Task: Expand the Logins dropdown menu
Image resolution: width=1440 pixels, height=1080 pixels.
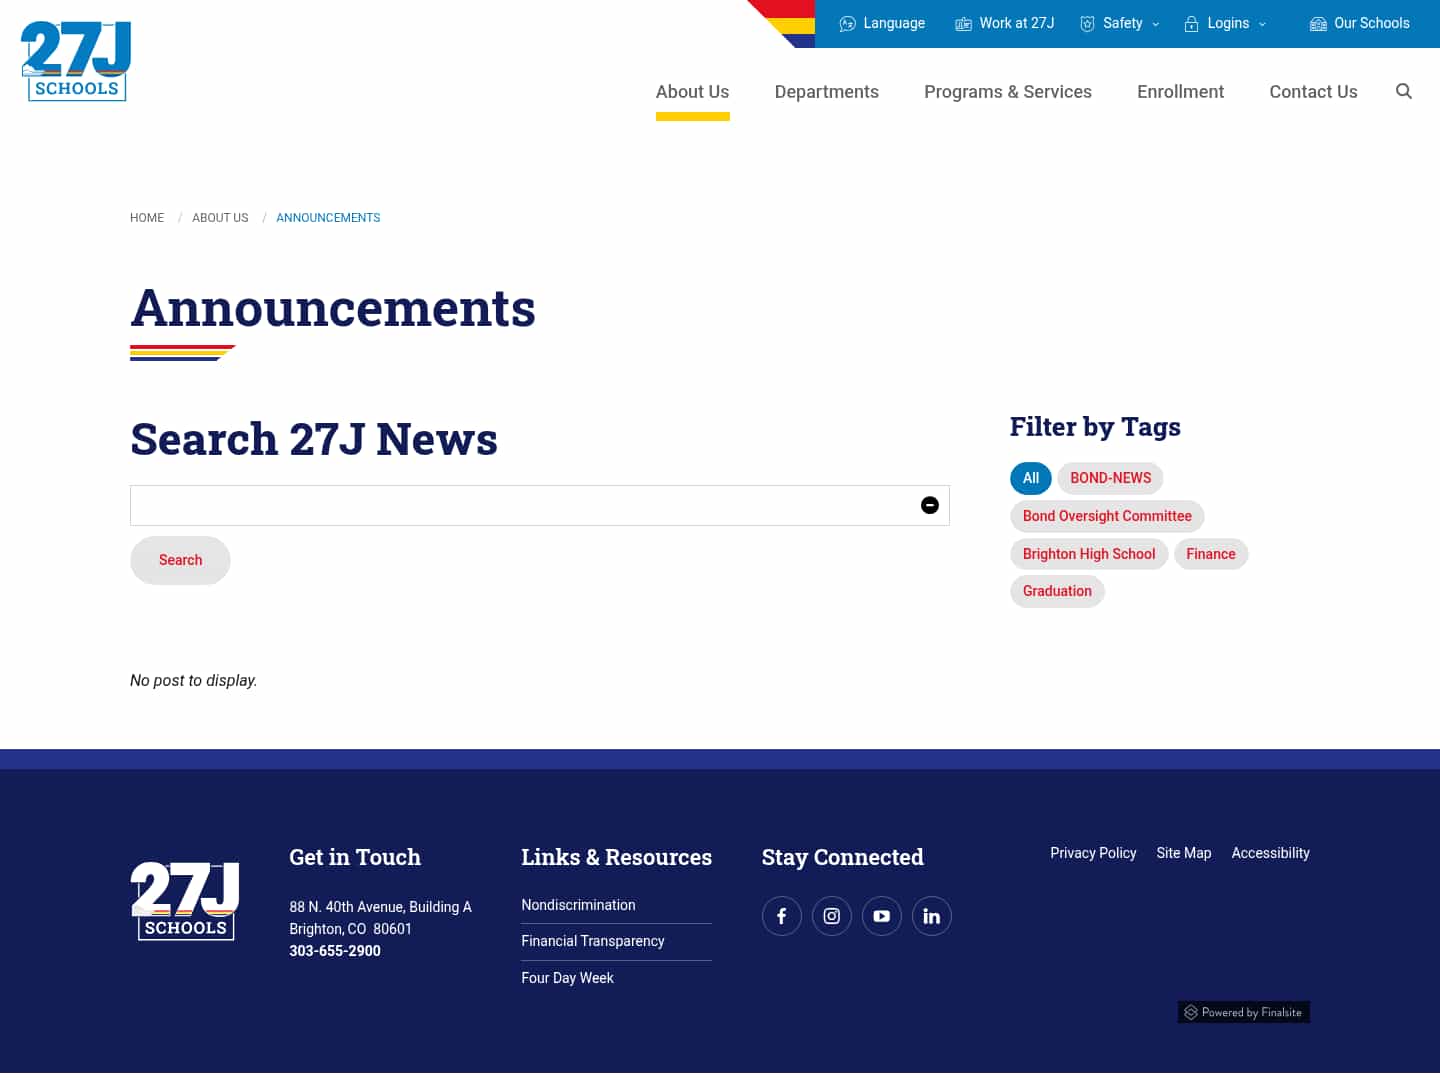Action: click(x=1263, y=23)
